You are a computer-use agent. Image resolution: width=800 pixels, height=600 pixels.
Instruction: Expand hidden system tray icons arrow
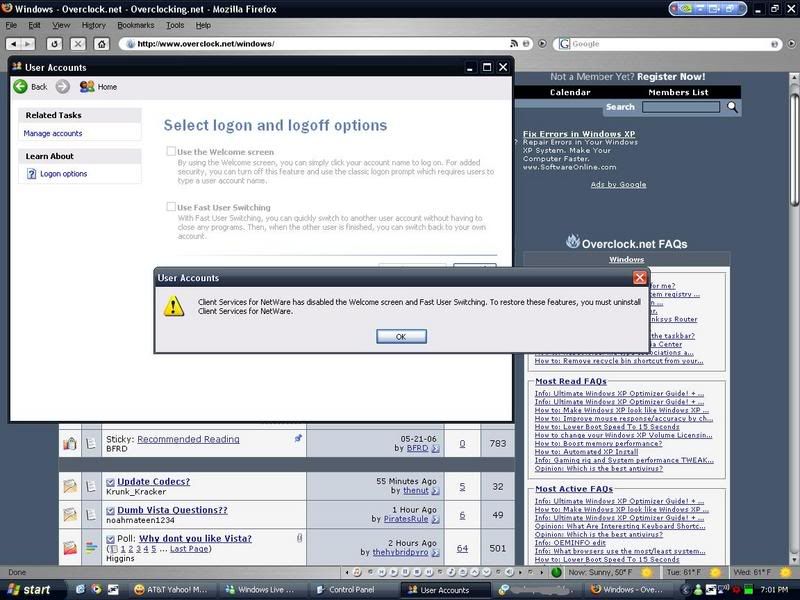686,590
